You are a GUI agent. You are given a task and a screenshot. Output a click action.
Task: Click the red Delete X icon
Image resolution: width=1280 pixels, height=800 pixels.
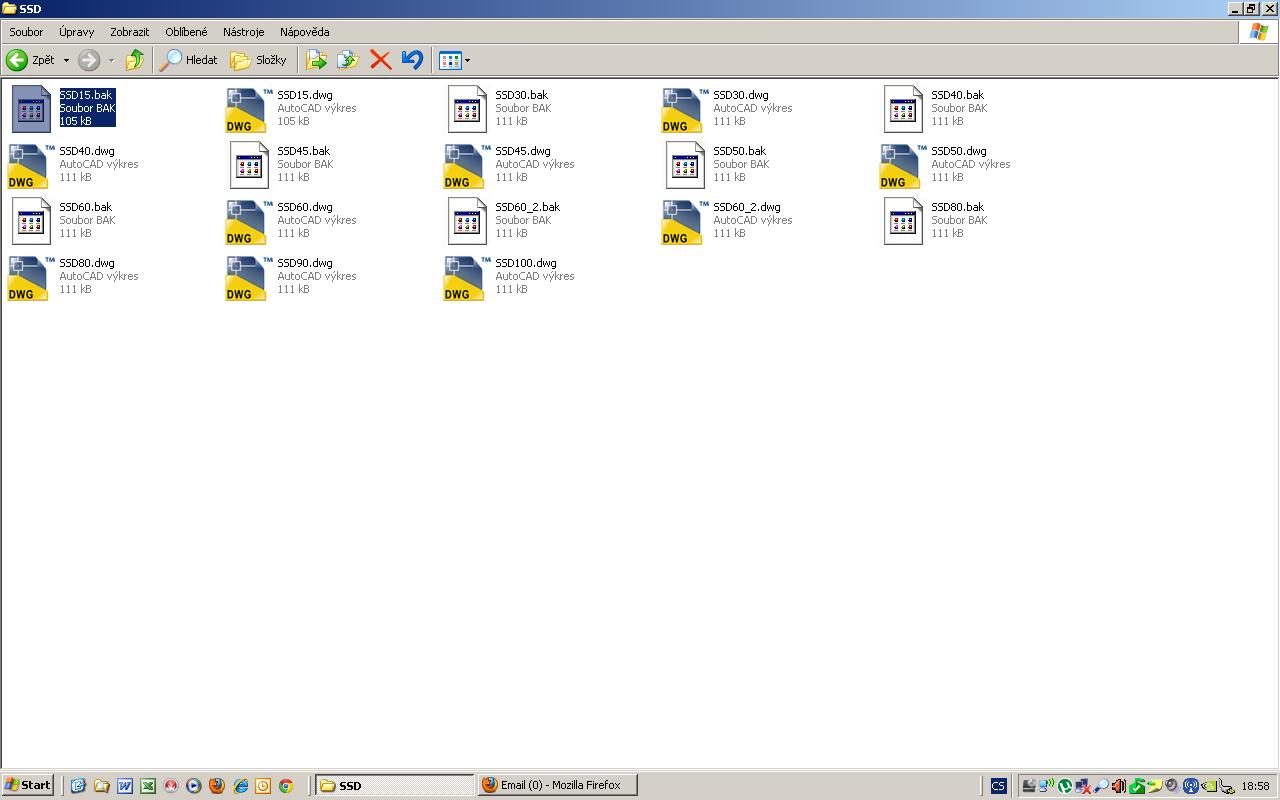pyautogui.click(x=380, y=60)
